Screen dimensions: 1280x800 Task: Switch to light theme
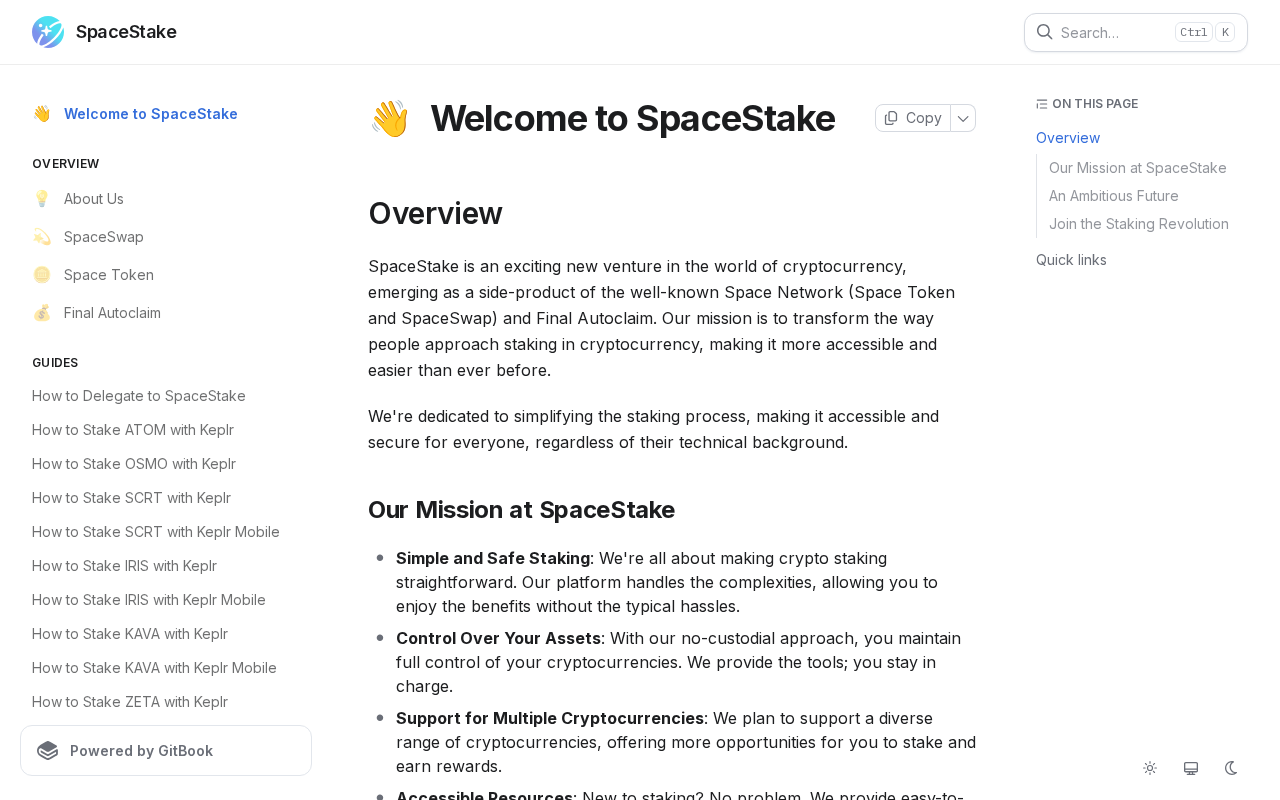pyautogui.click(x=1150, y=768)
